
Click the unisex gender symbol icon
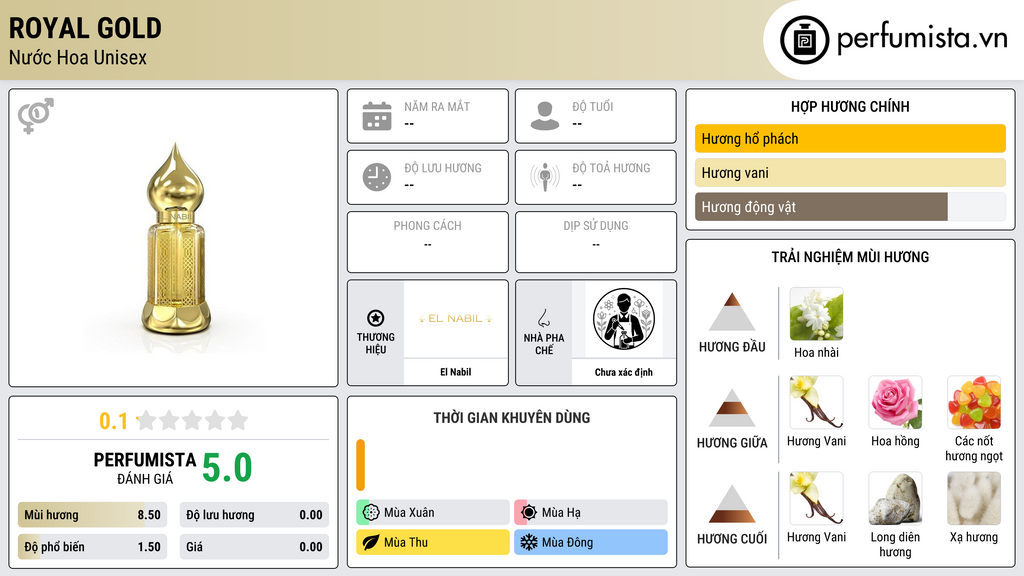coord(35,116)
